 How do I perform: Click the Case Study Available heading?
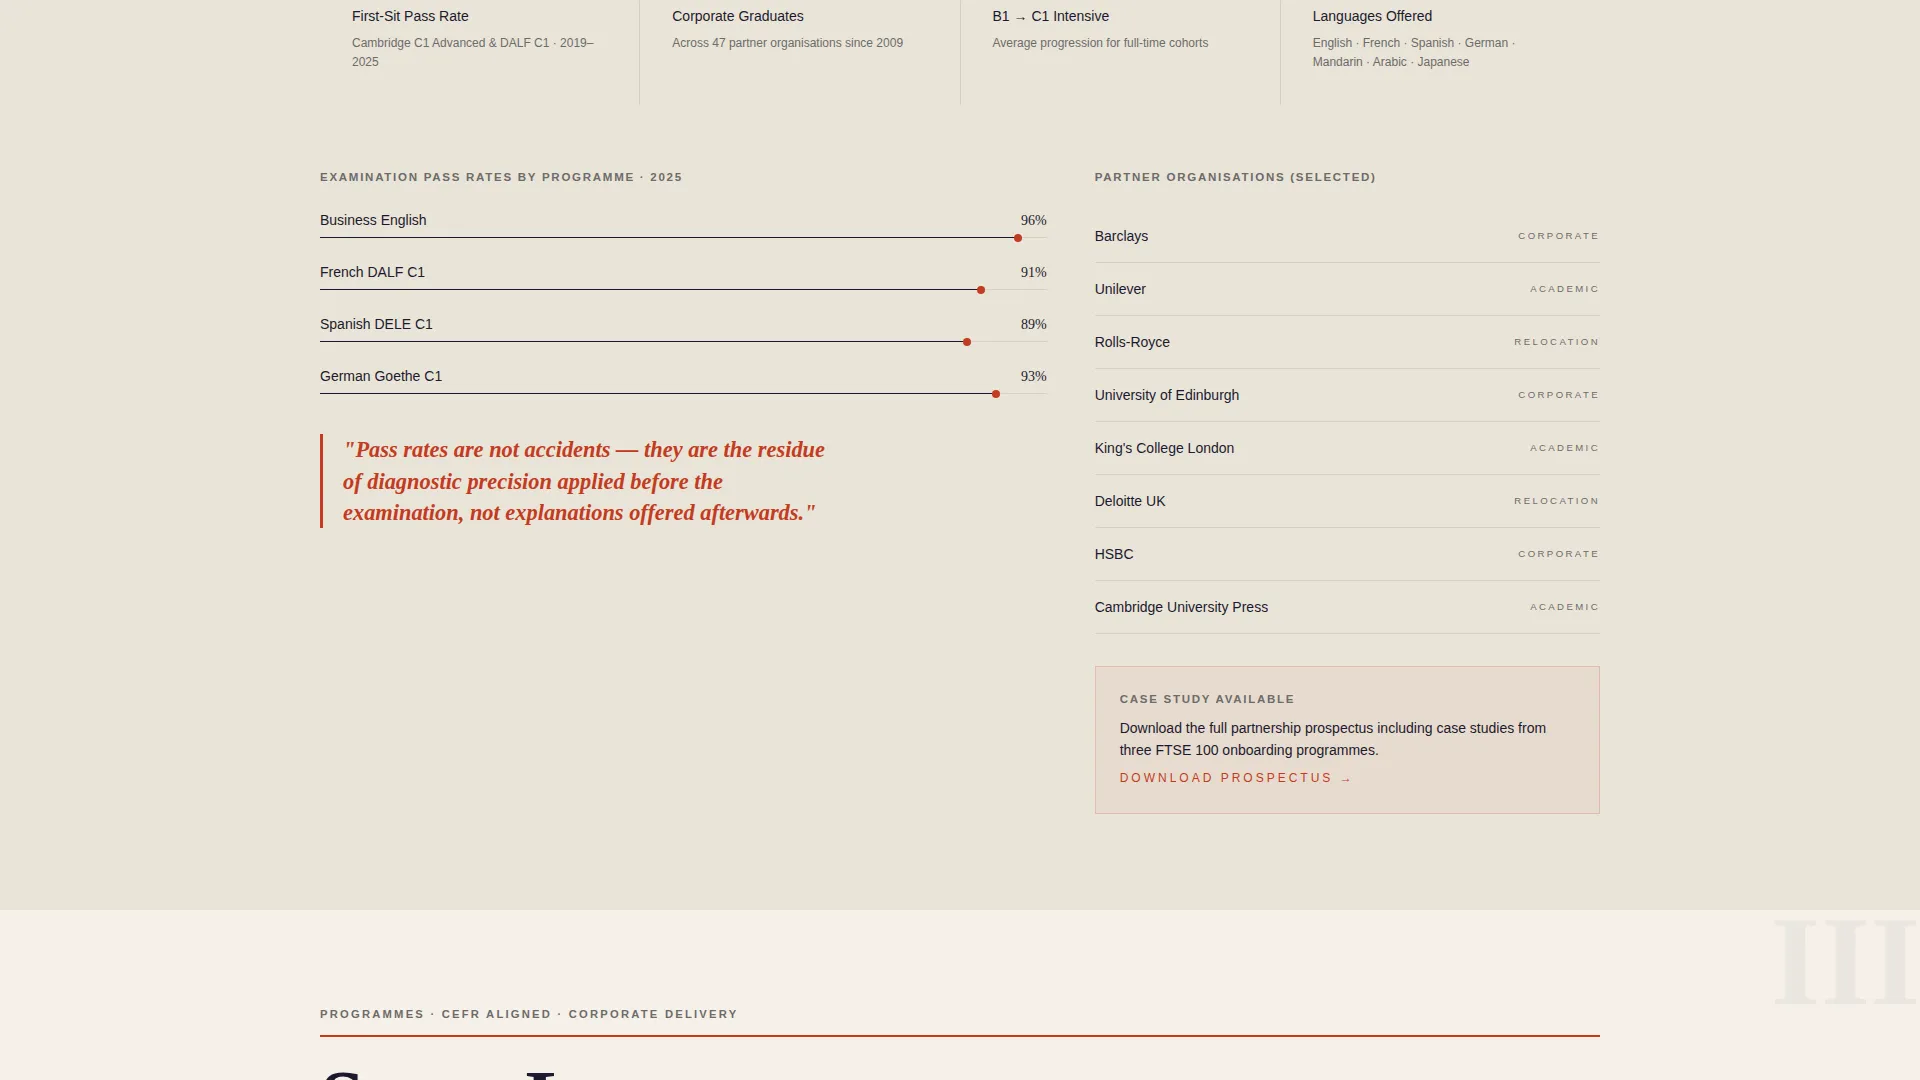[1207, 699]
